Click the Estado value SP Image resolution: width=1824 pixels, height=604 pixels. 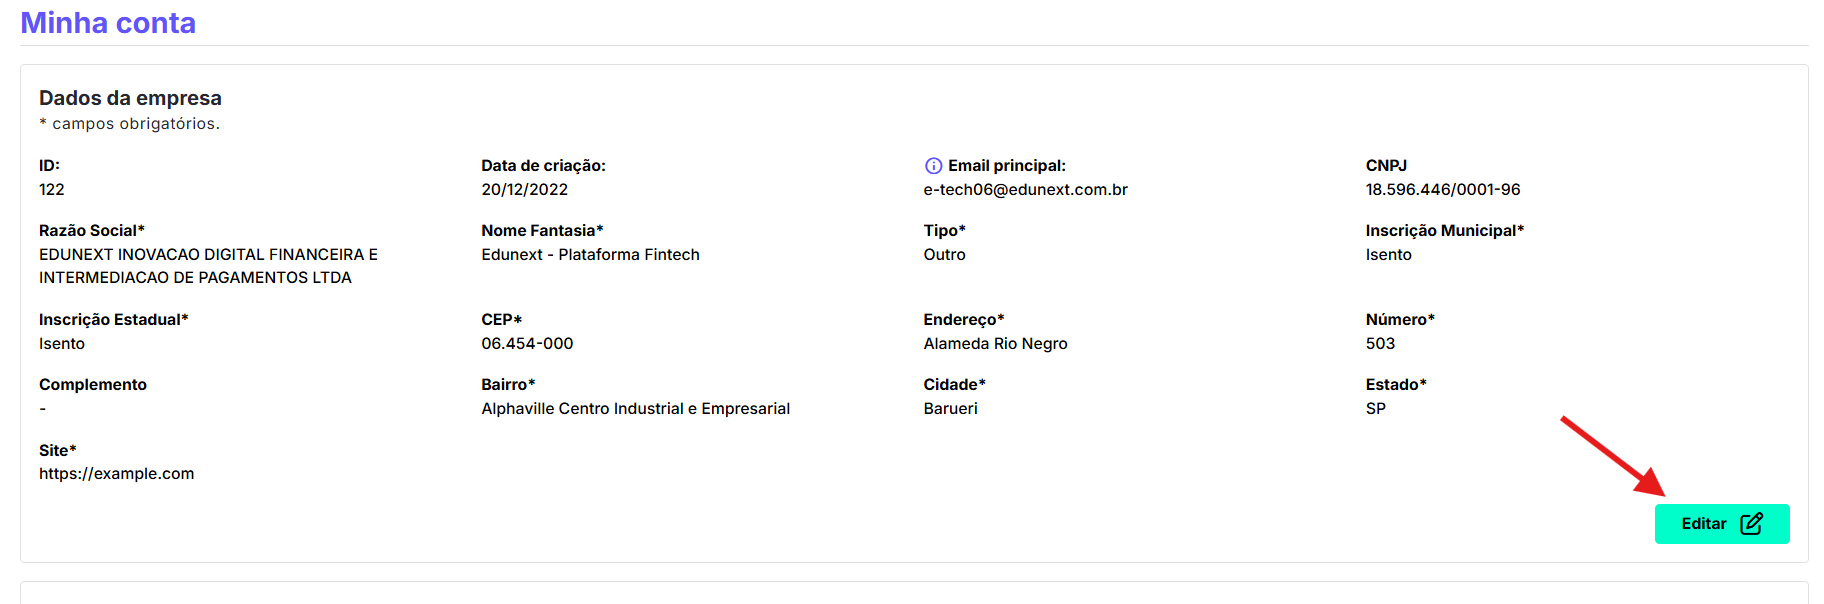1376,409
